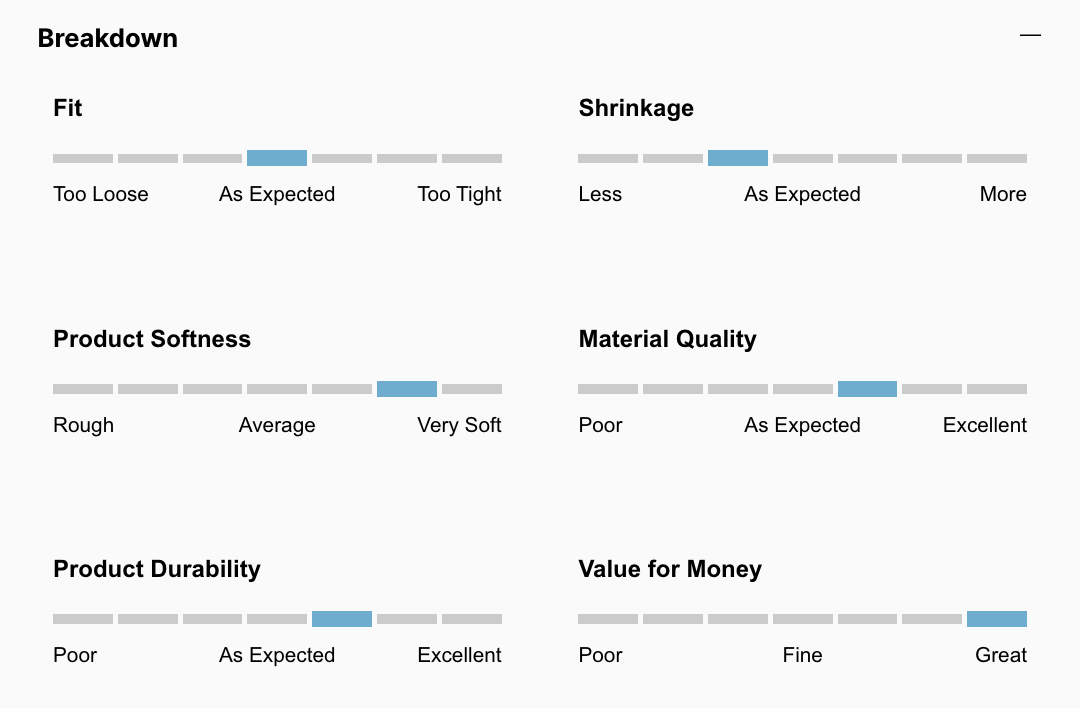The width and height of the screenshot is (1080, 708).
Task: Select the last Shrinkage bar segment
Action: [996, 158]
